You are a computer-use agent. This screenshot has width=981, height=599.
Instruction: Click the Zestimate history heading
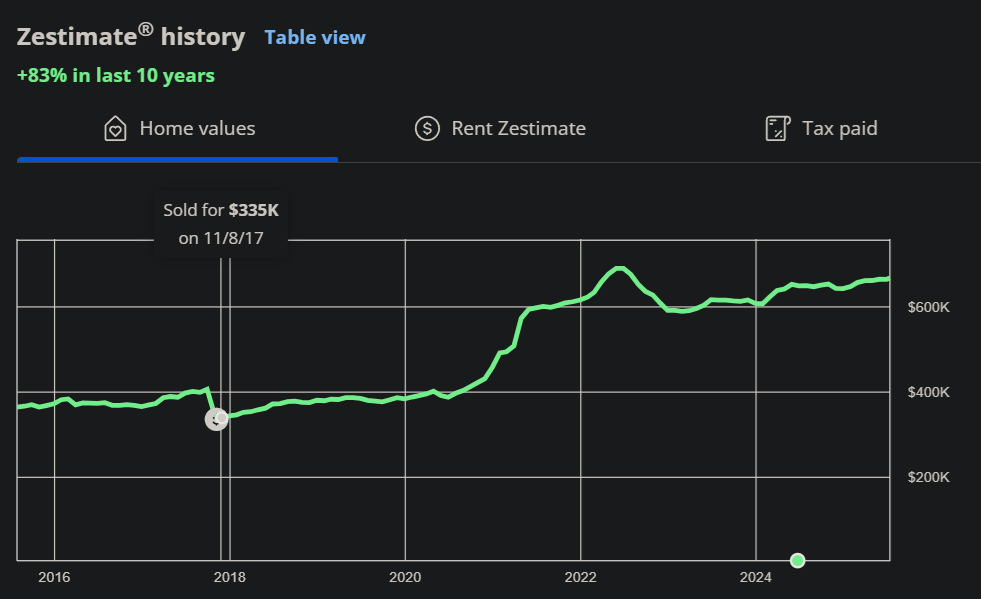(131, 36)
